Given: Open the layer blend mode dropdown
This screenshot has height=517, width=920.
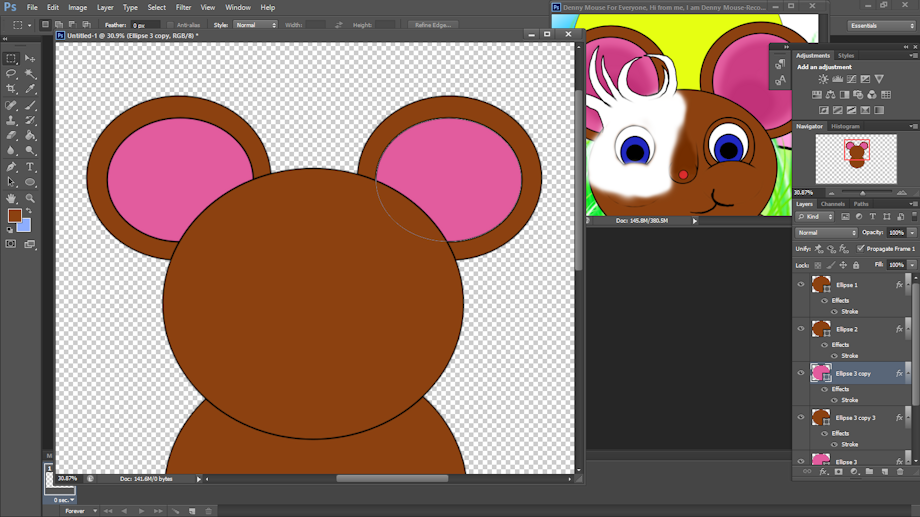Looking at the screenshot, I should [826, 233].
